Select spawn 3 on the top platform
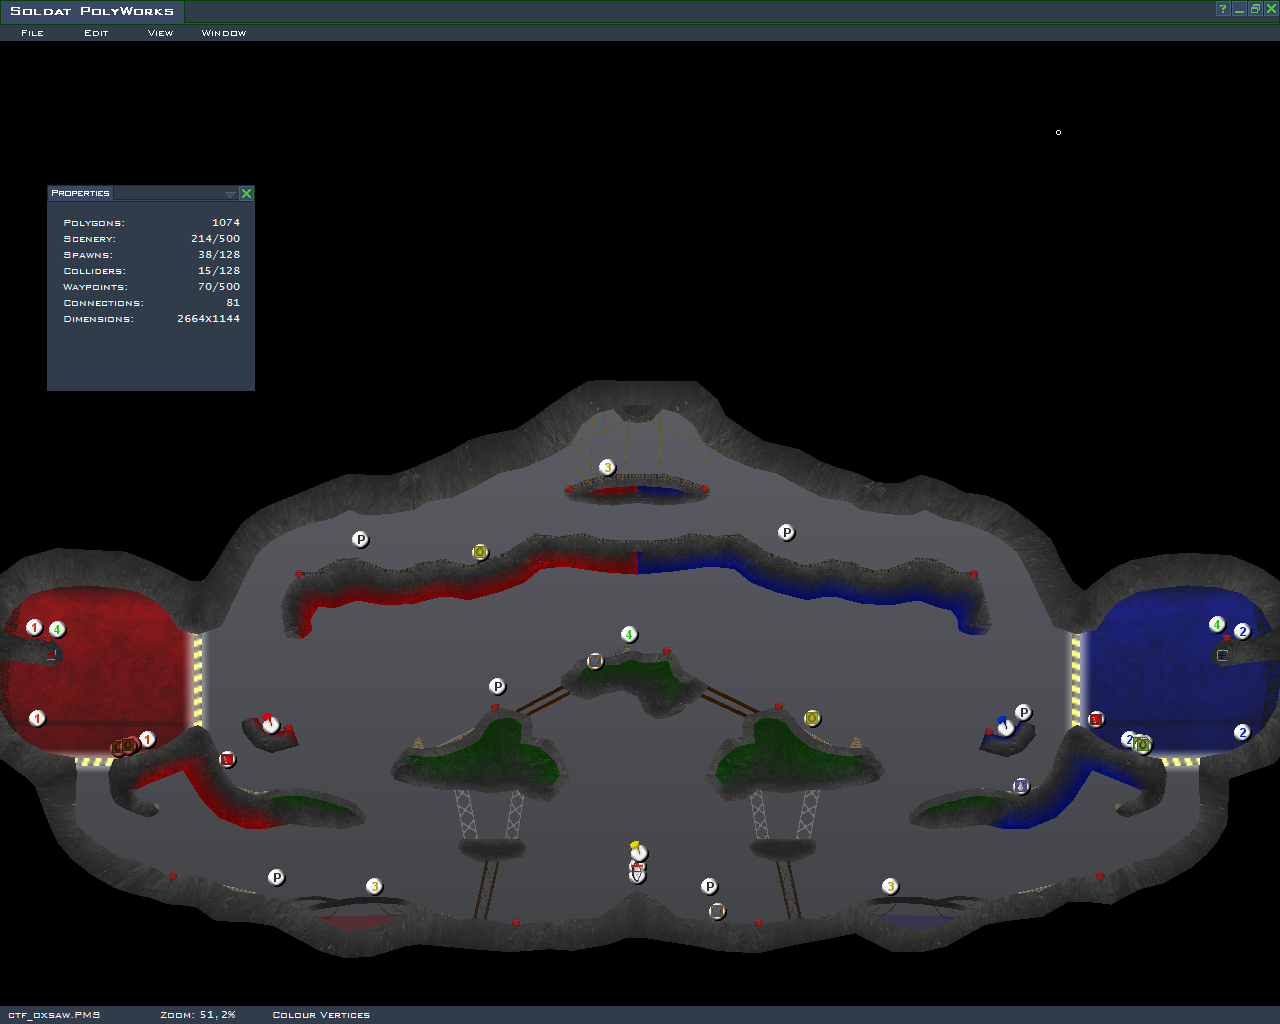This screenshot has height=1024, width=1280. 607,468
